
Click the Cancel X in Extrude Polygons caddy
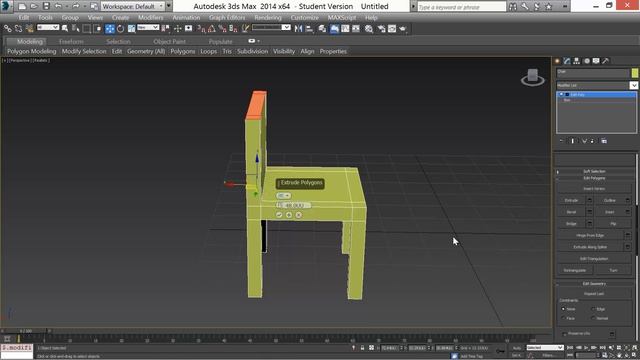point(299,215)
